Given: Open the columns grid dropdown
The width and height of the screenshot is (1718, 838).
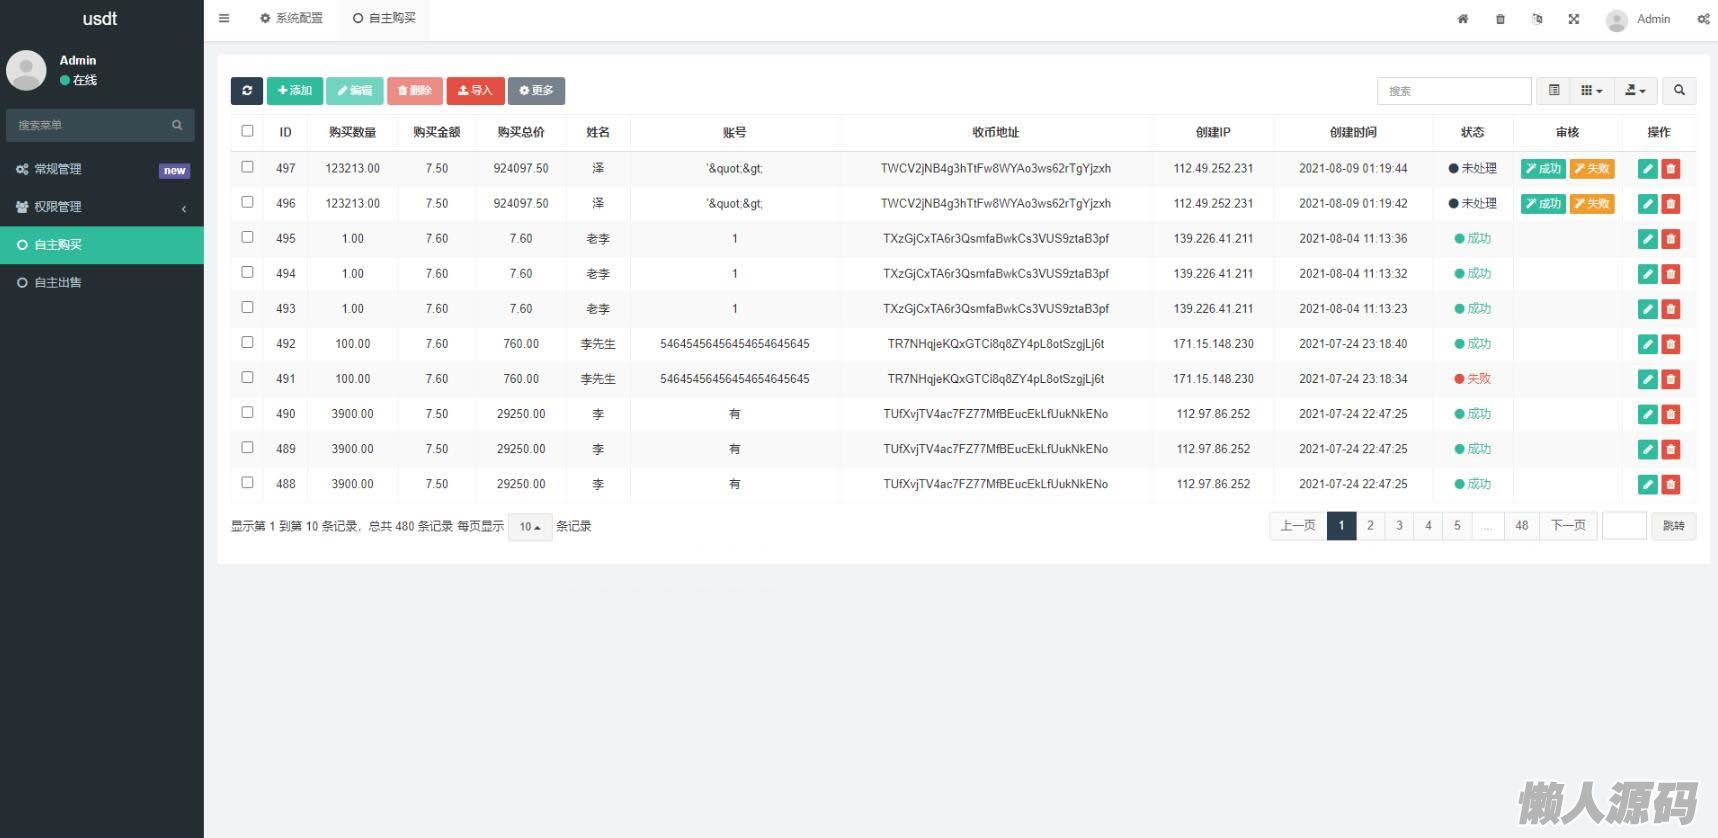Looking at the screenshot, I should tap(1591, 90).
